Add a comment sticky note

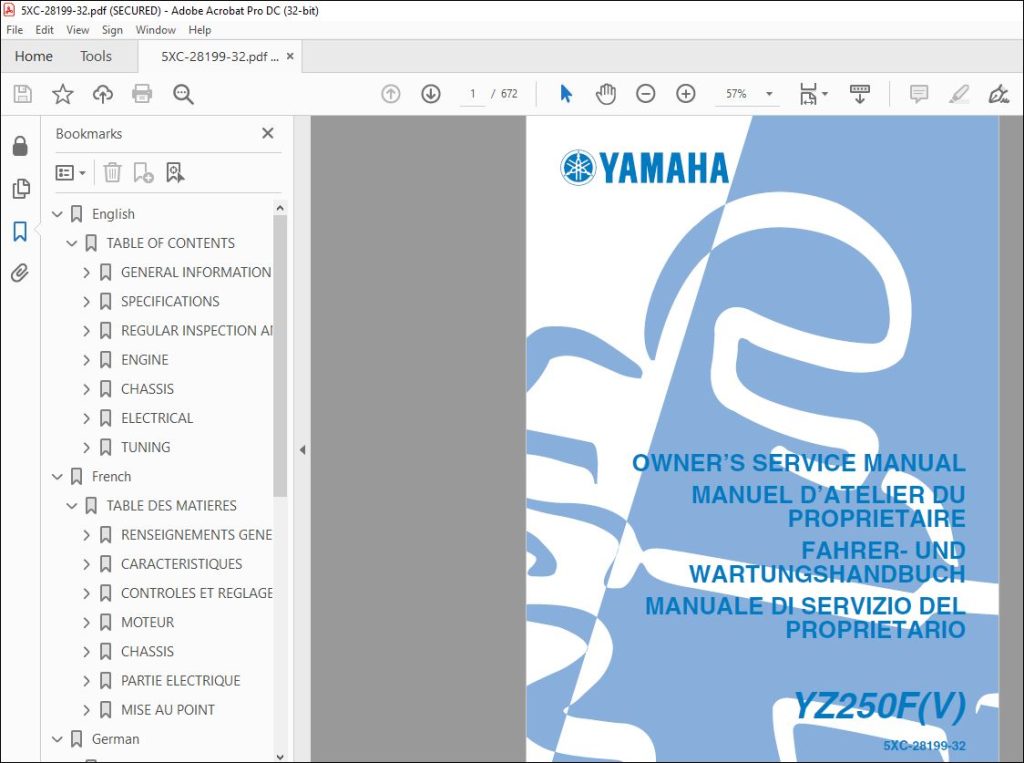[x=919, y=94]
